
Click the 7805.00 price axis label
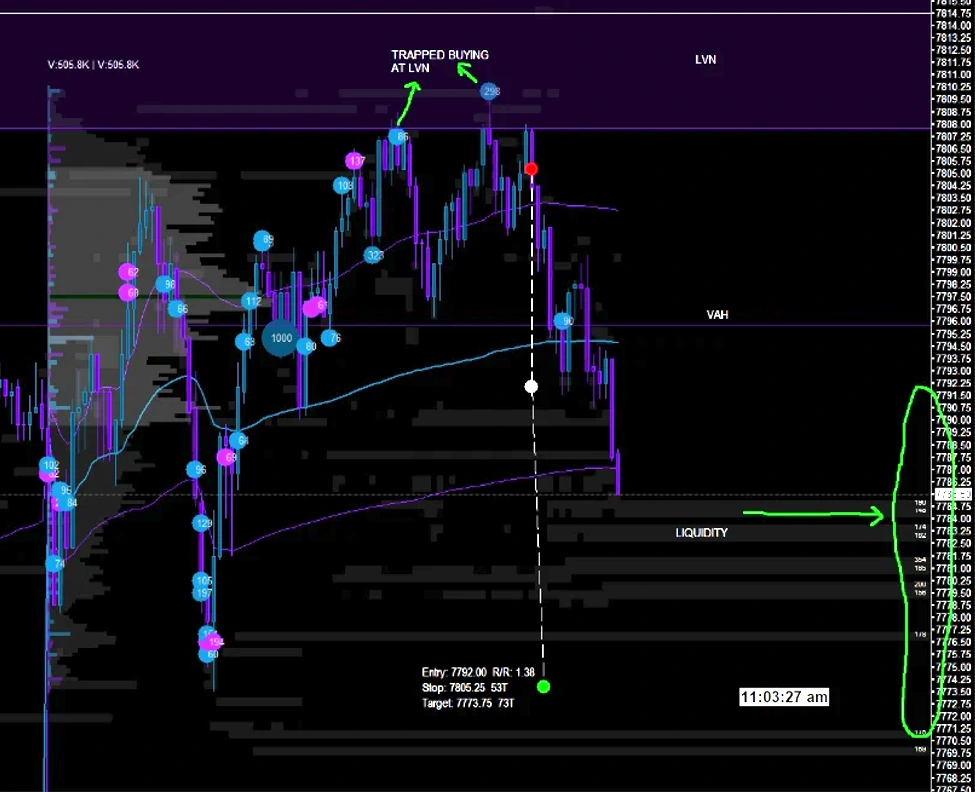[953, 173]
